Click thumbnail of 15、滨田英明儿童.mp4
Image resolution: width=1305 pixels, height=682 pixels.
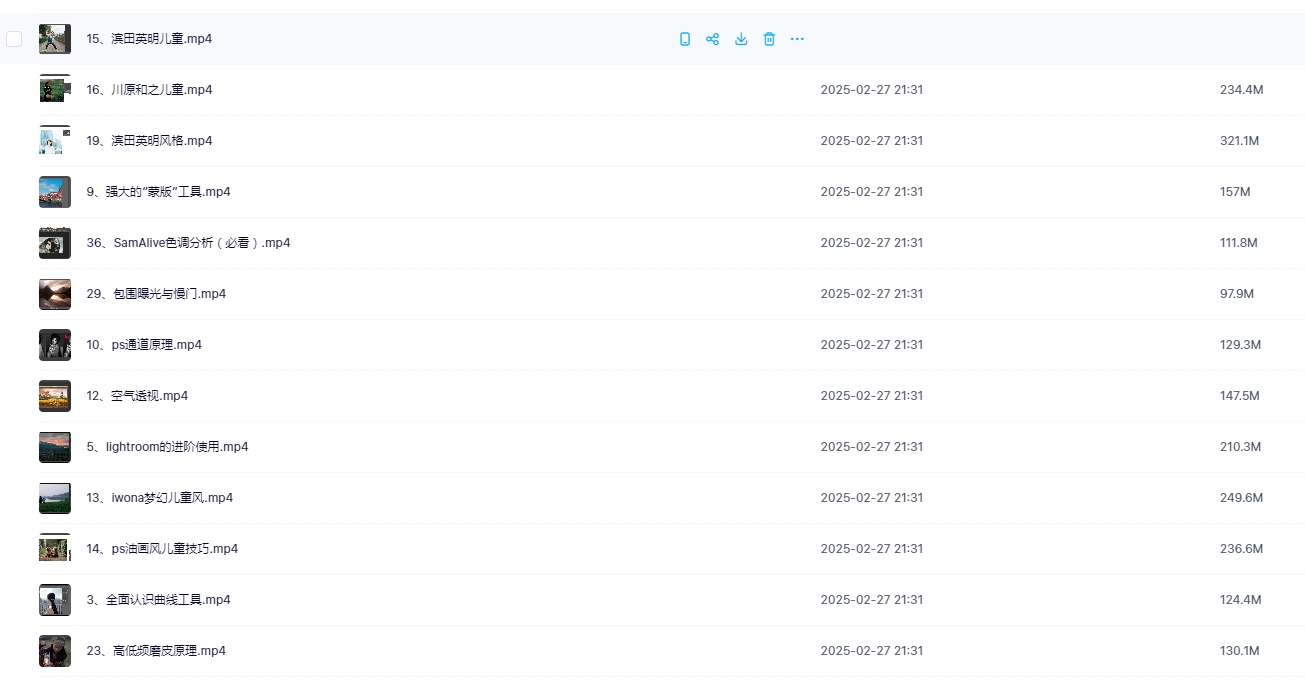(54, 39)
